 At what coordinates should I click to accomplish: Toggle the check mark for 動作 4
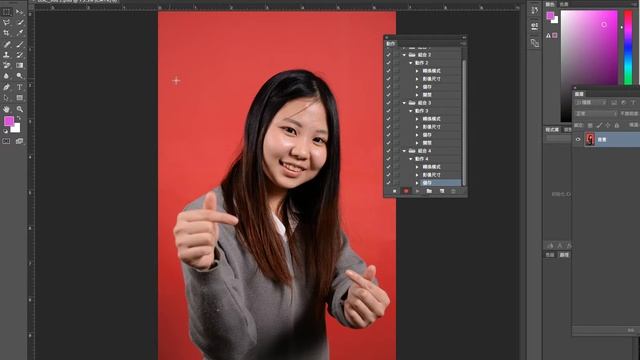click(389, 159)
